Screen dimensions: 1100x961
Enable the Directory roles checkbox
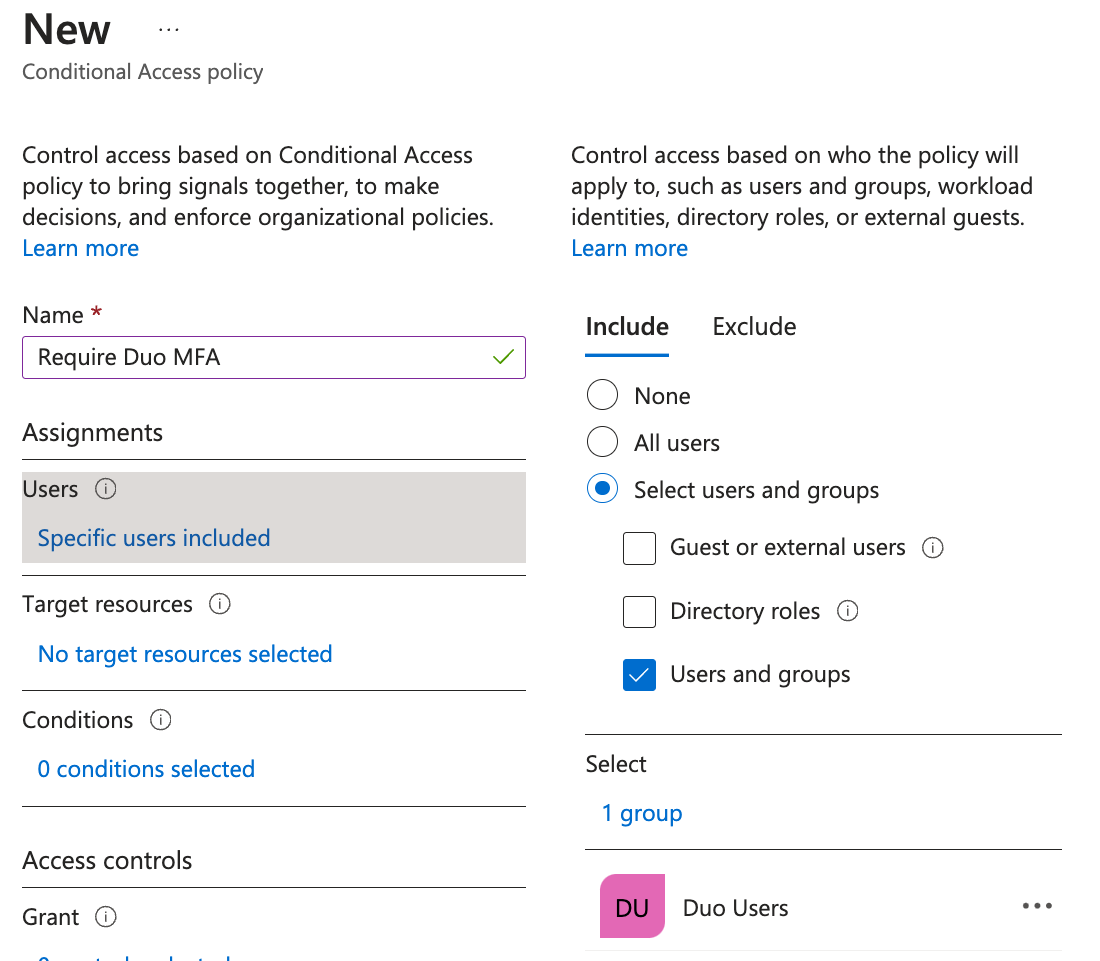639,611
